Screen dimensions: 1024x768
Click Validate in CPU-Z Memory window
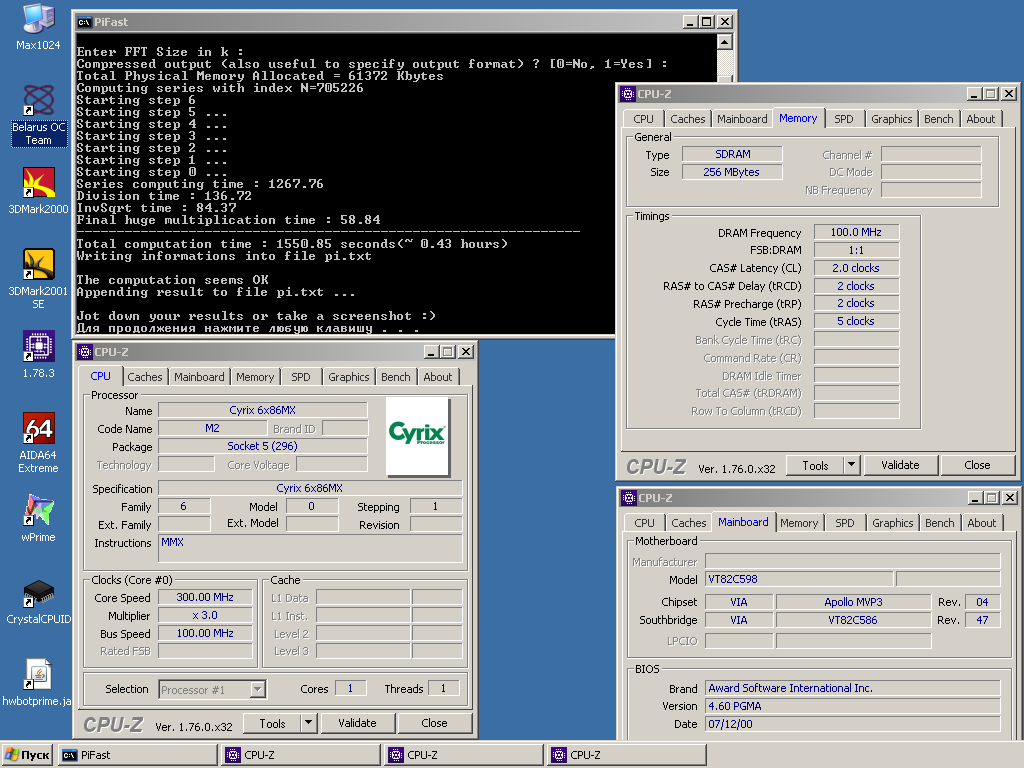coord(900,466)
